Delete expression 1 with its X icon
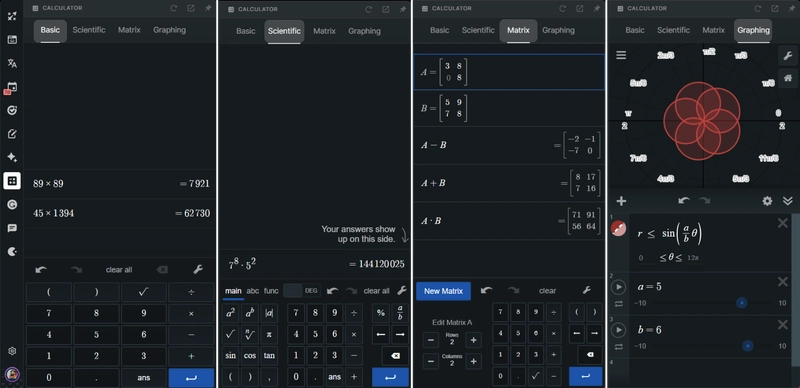800x388 pixels. click(783, 223)
